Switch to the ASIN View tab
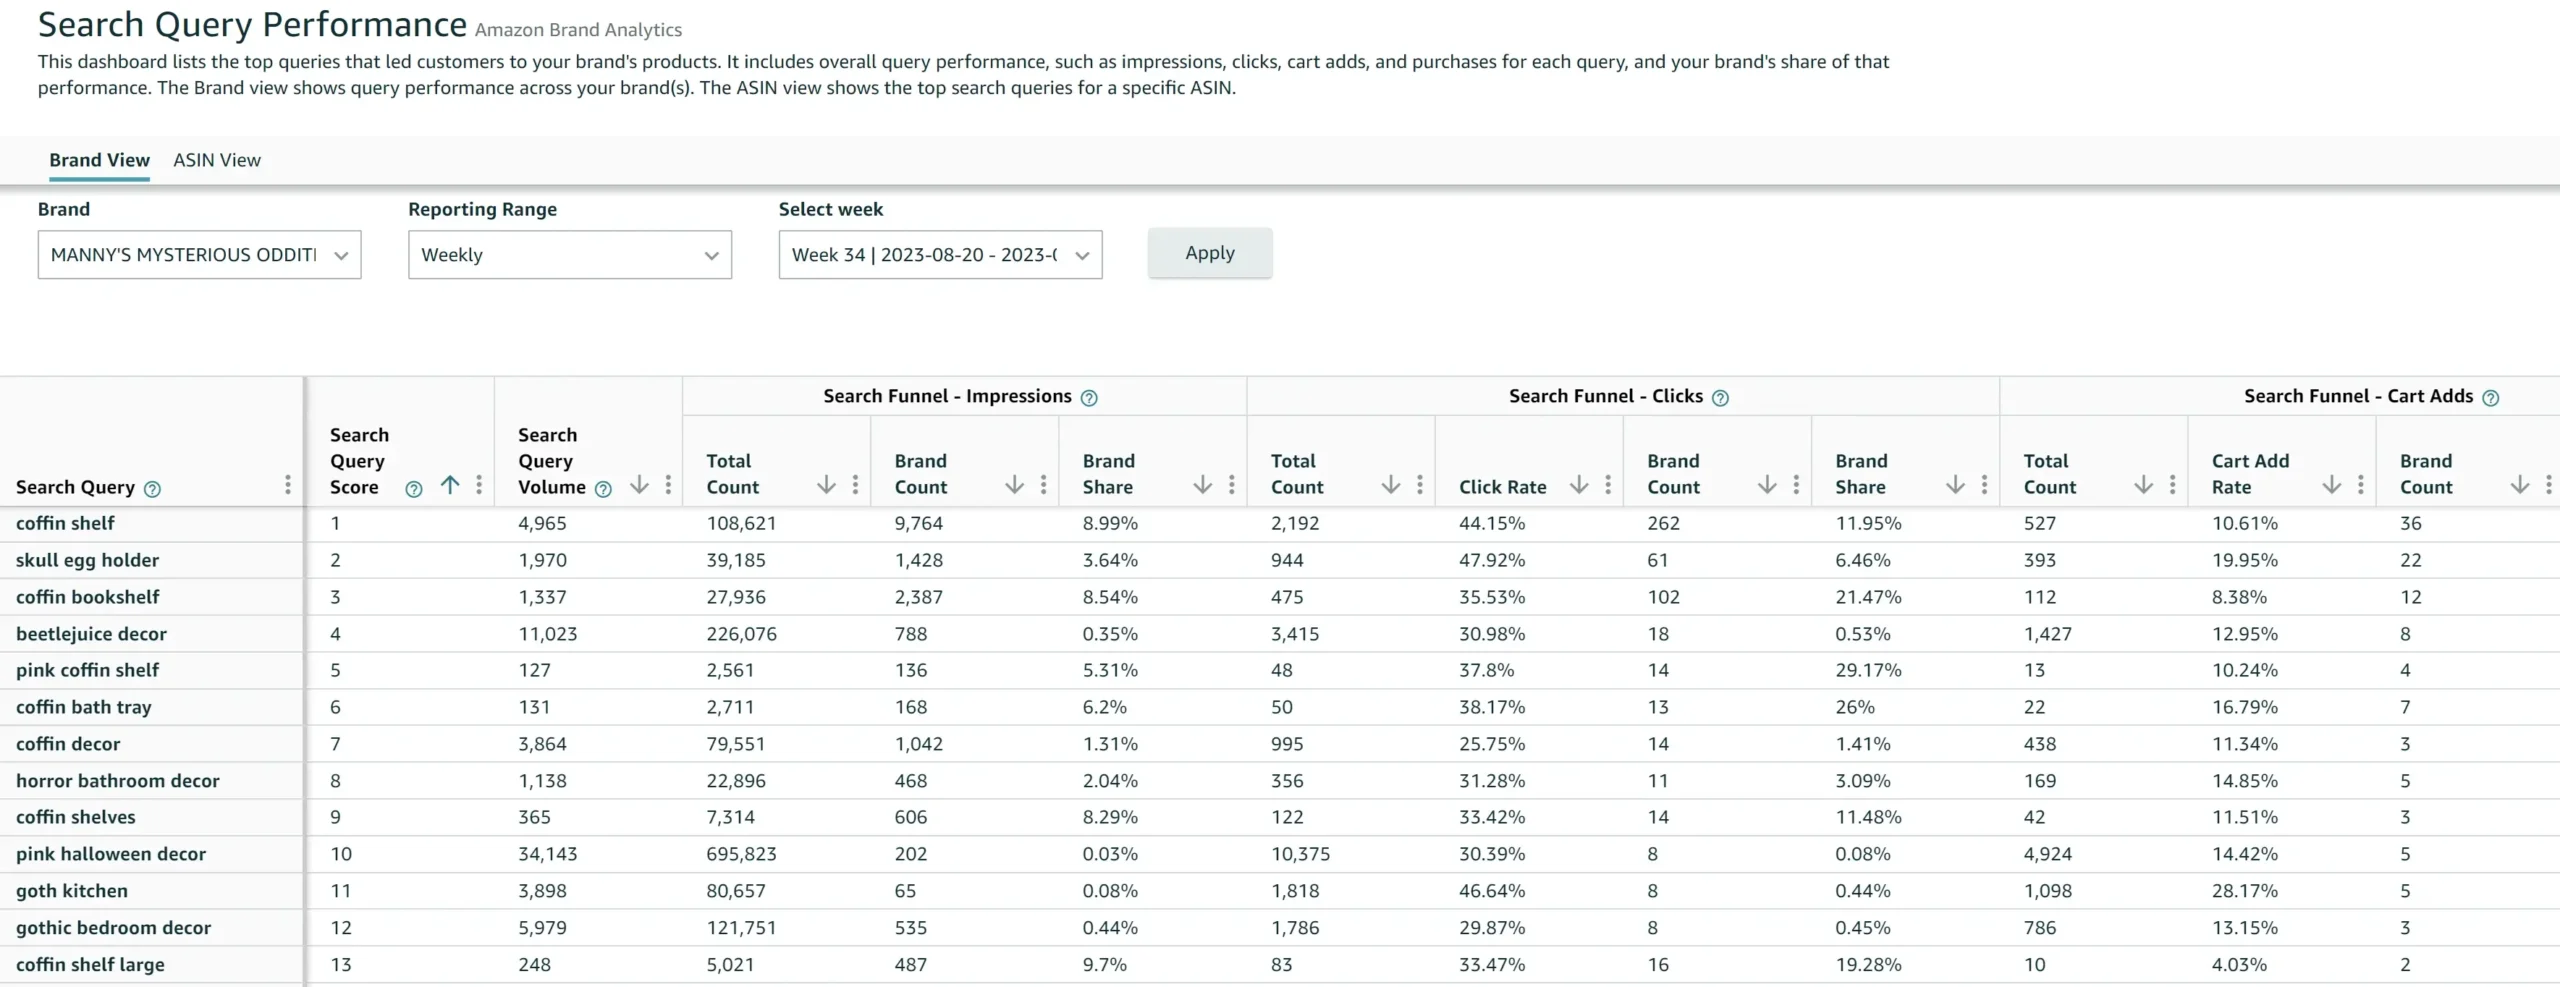 pos(217,160)
